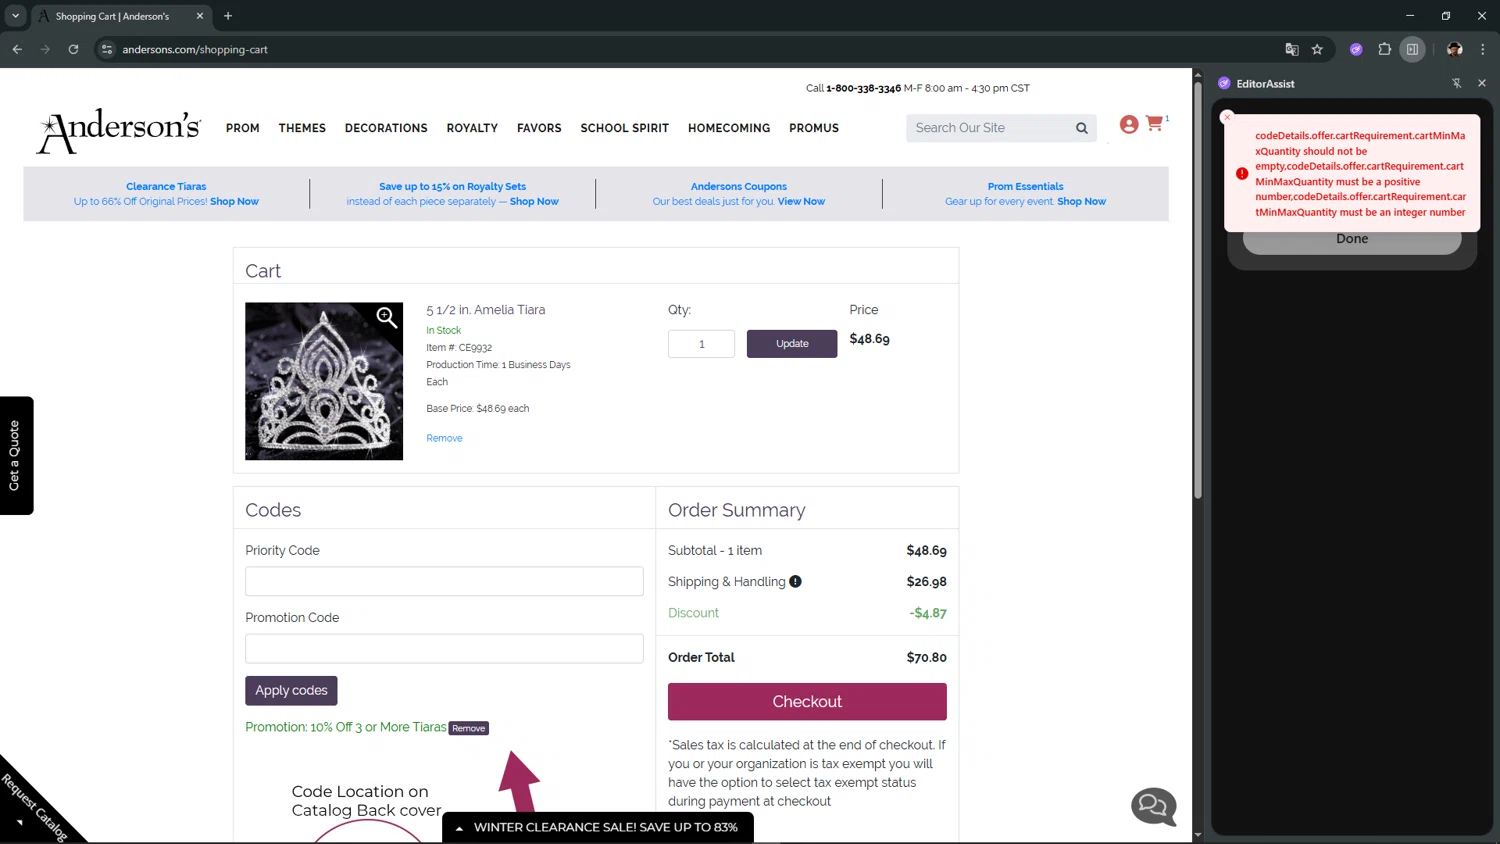Click the Promotion Code field
The height and width of the screenshot is (844, 1500).
click(444, 648)
